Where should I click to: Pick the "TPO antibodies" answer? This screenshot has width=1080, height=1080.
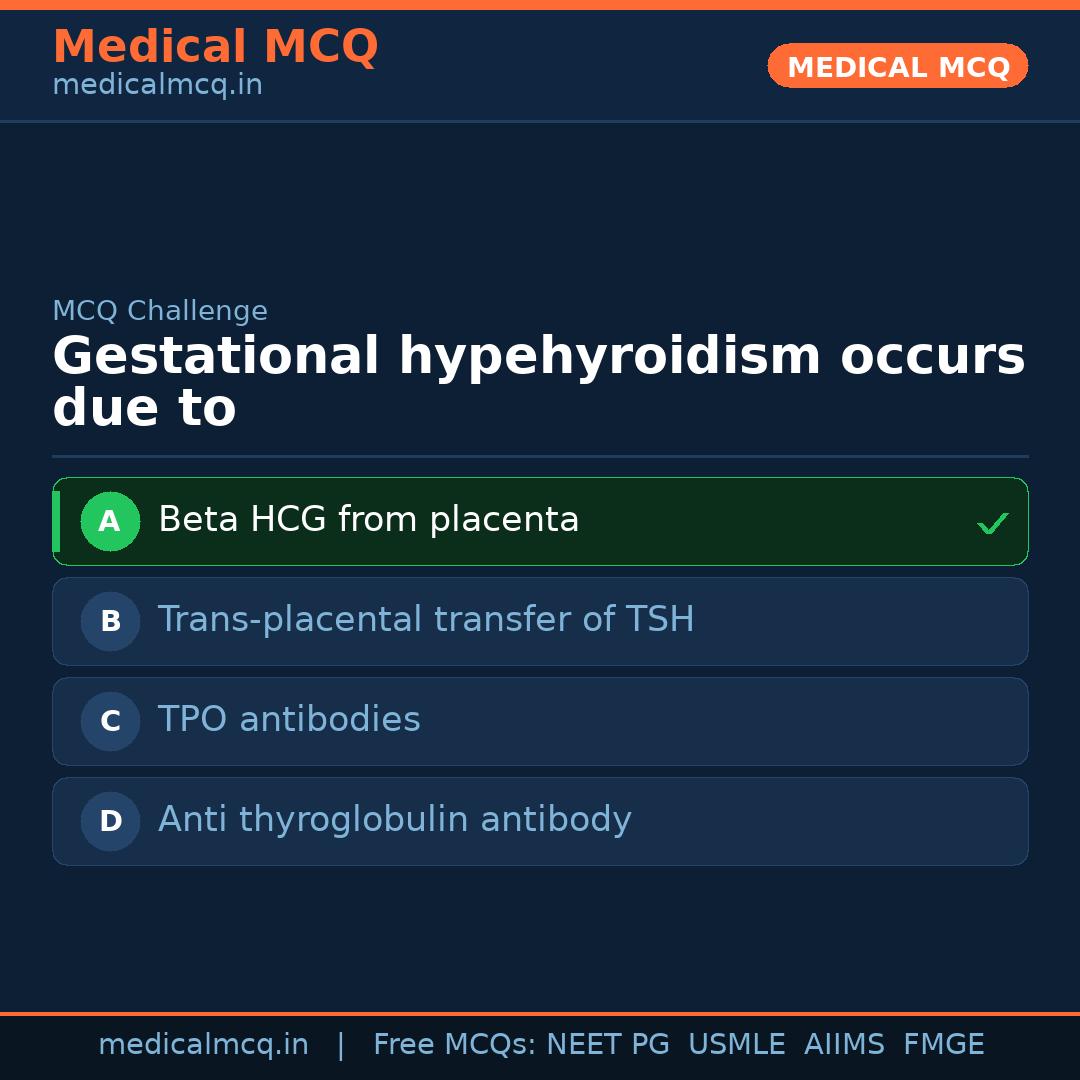pyautogui.click(x=289, y=720)
